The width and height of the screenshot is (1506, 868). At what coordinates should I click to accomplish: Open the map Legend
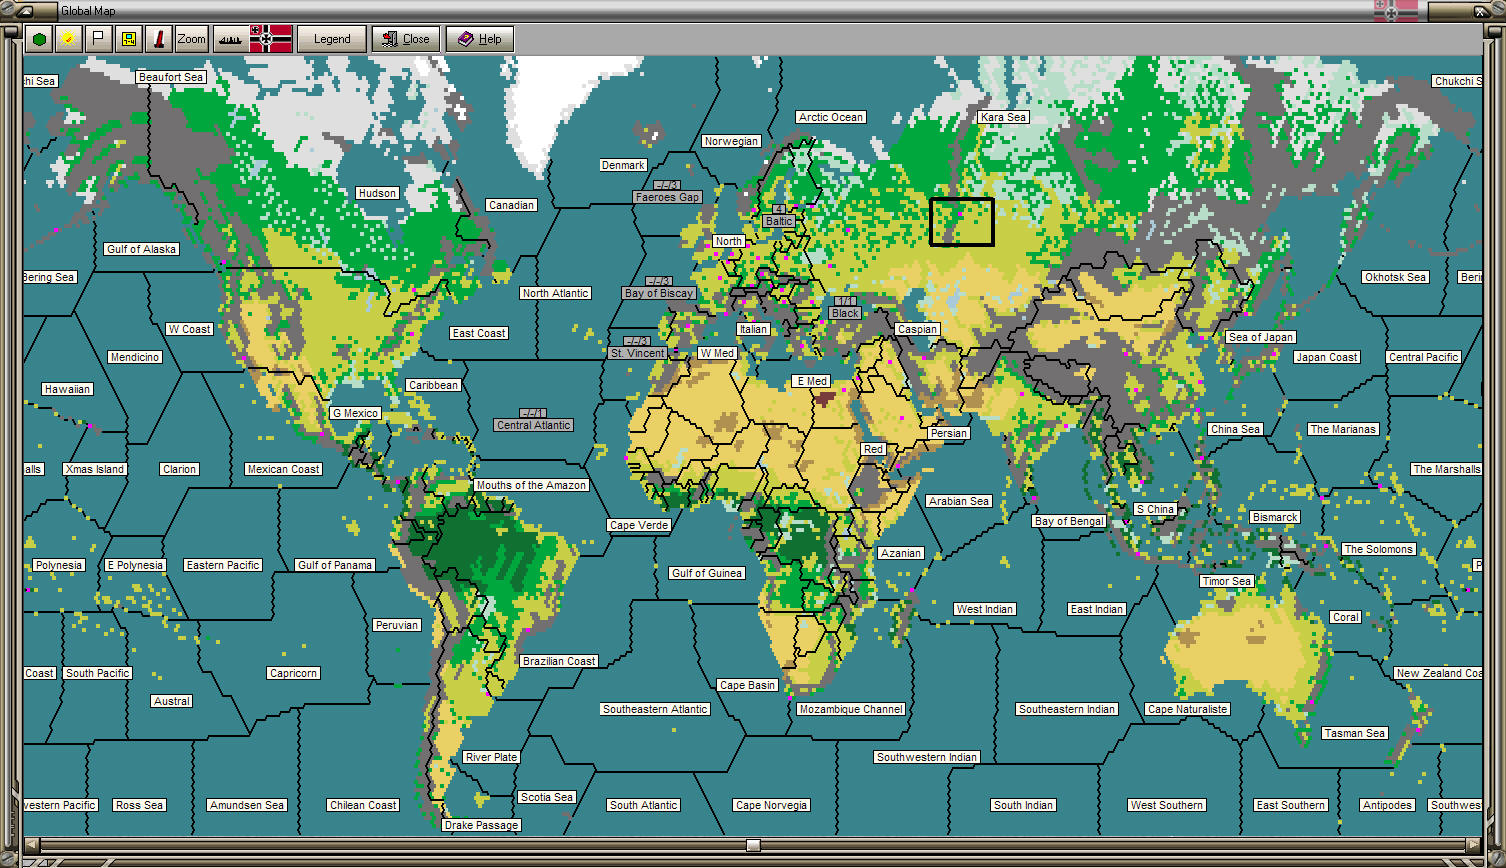pyautogui.click(x=332, y=39)
